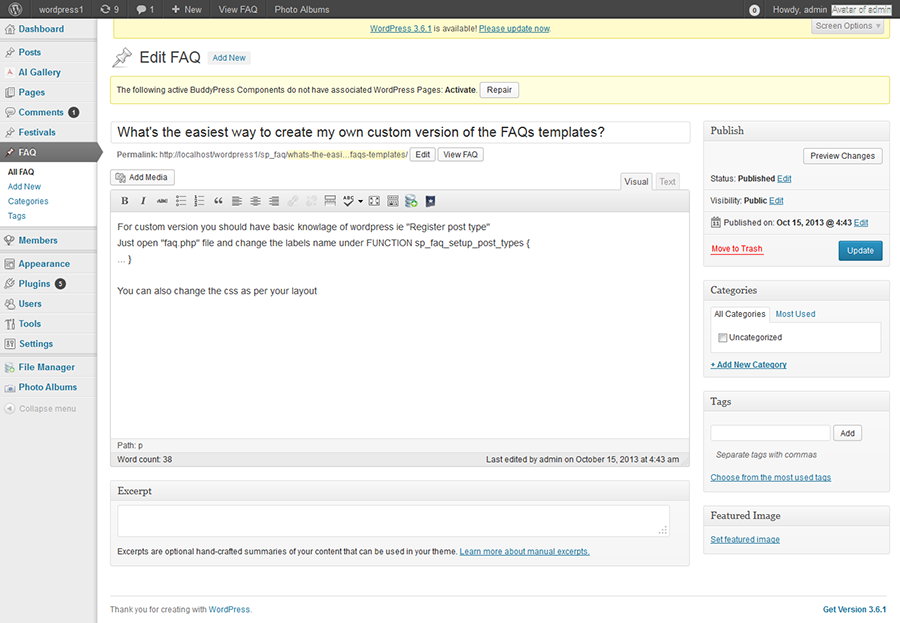Open FAQ Tags submenu link
This screenshot has width=900, height=623.
pos(17,216)
